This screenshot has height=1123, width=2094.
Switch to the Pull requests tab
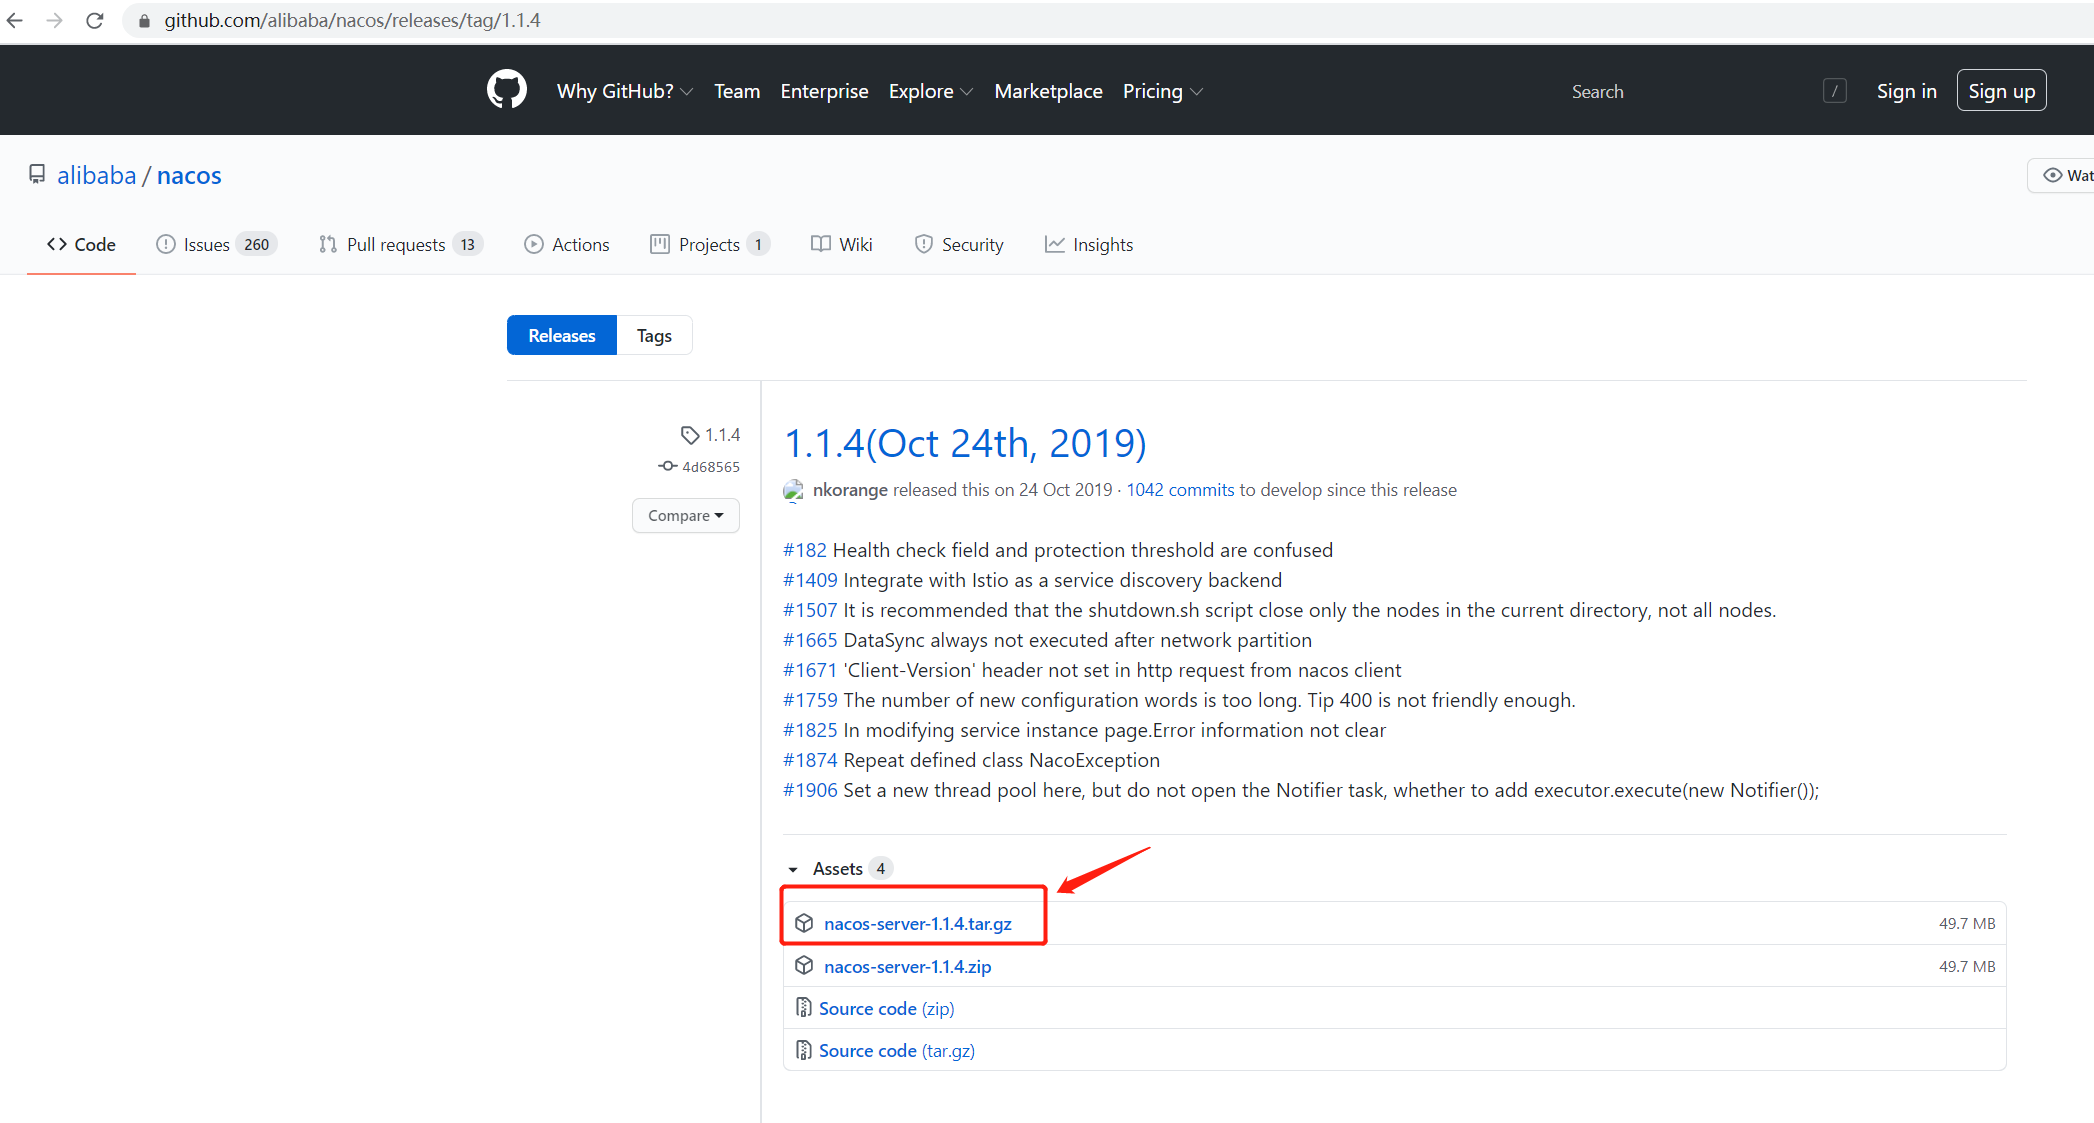coord(401,245)
